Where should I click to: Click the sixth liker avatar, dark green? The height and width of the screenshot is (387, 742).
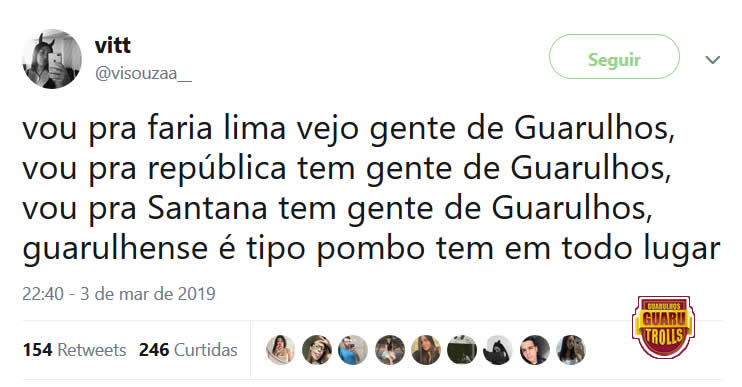coord(462,350)
